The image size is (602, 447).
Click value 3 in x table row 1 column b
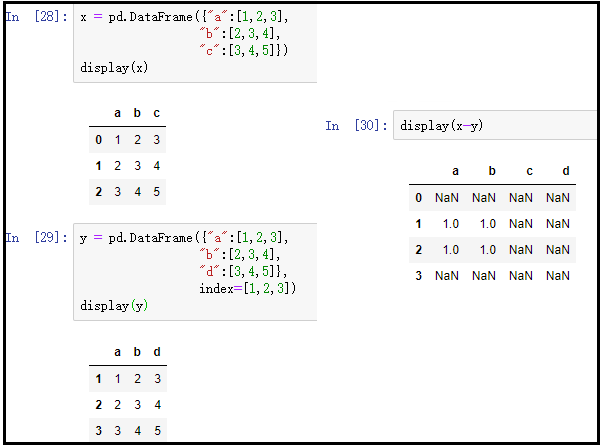pyautogui.click(x=137, y=166)
